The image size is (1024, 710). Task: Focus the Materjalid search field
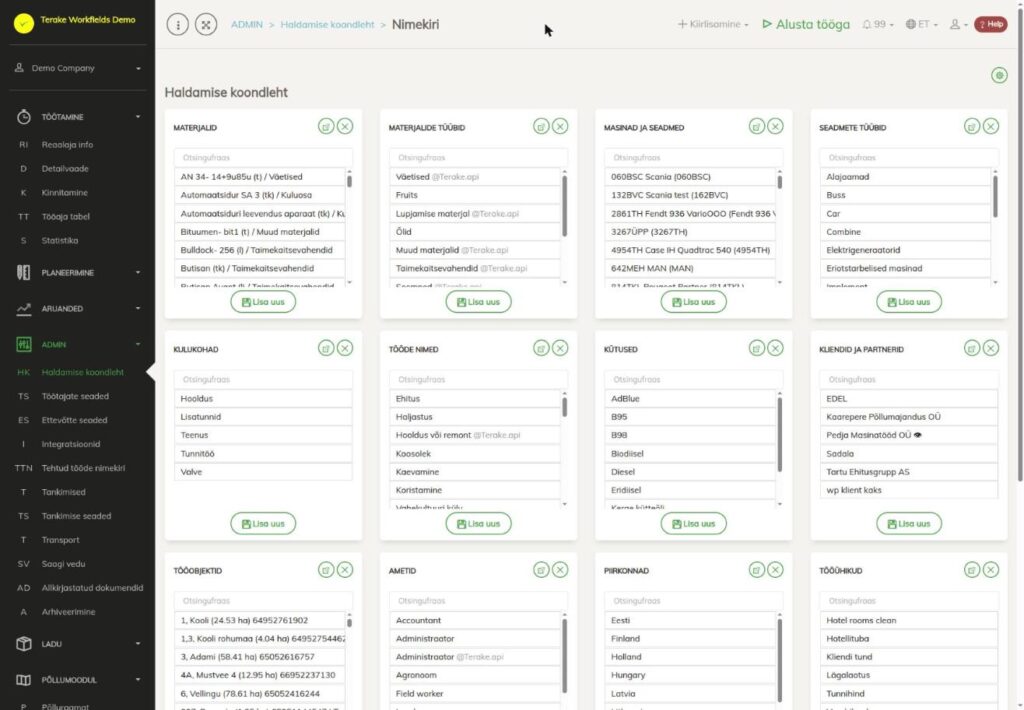tap(263, 157)
